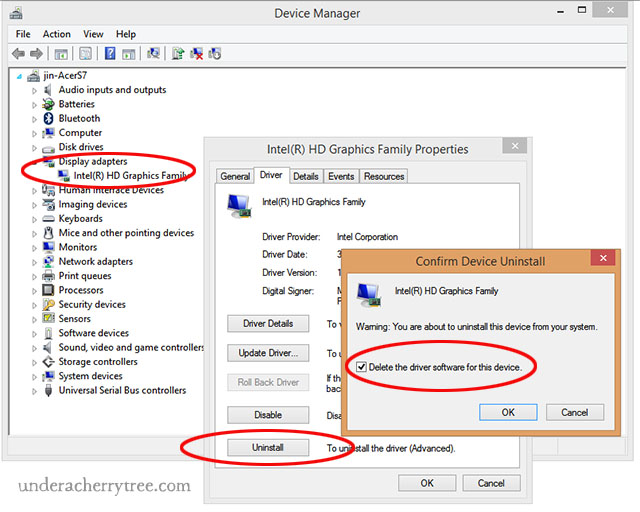Click the toolbar icon right of the Uninstall icon

click(x=215, y=53)
